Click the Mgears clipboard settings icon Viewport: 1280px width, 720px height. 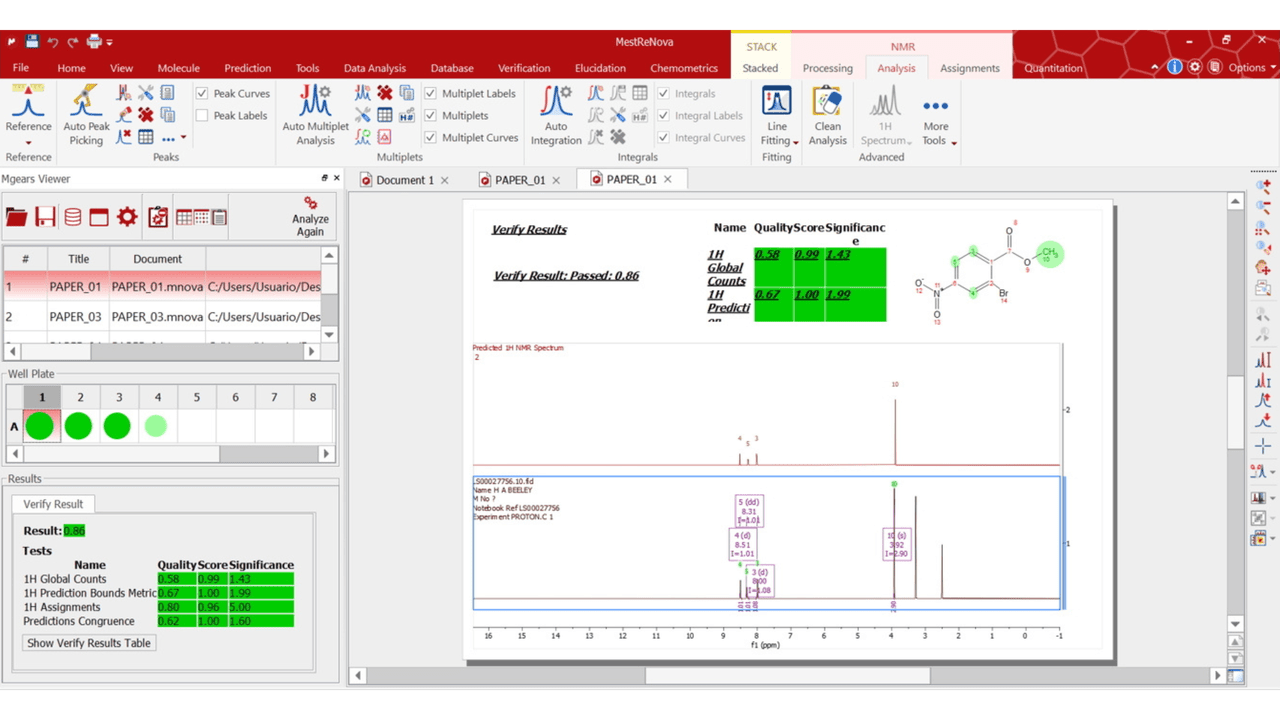[158, 217]
